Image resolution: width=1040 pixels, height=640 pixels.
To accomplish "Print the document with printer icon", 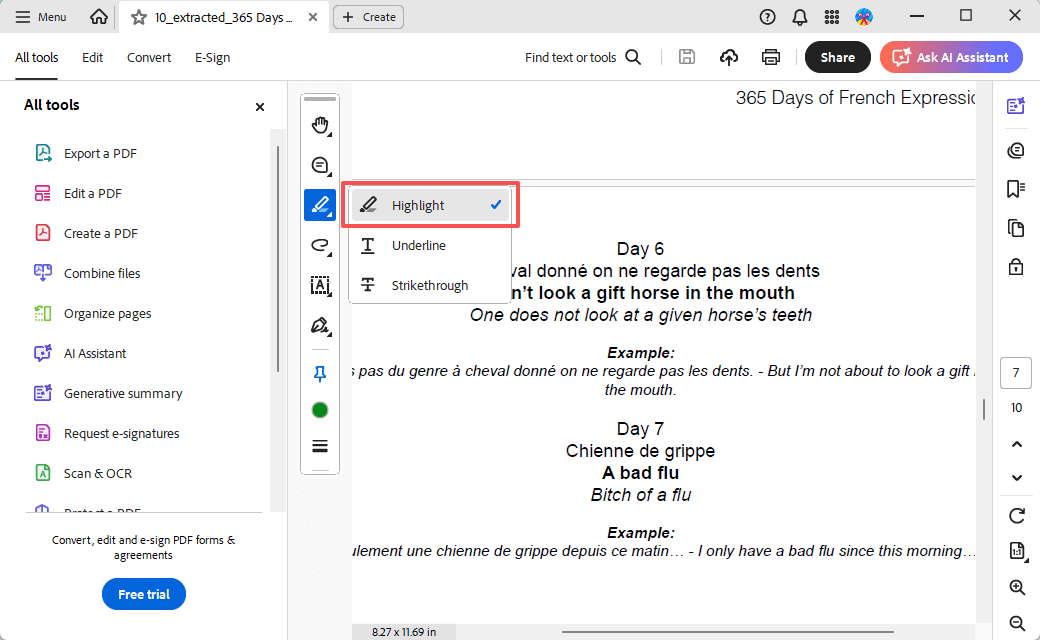I will click(x=770, y=57).
